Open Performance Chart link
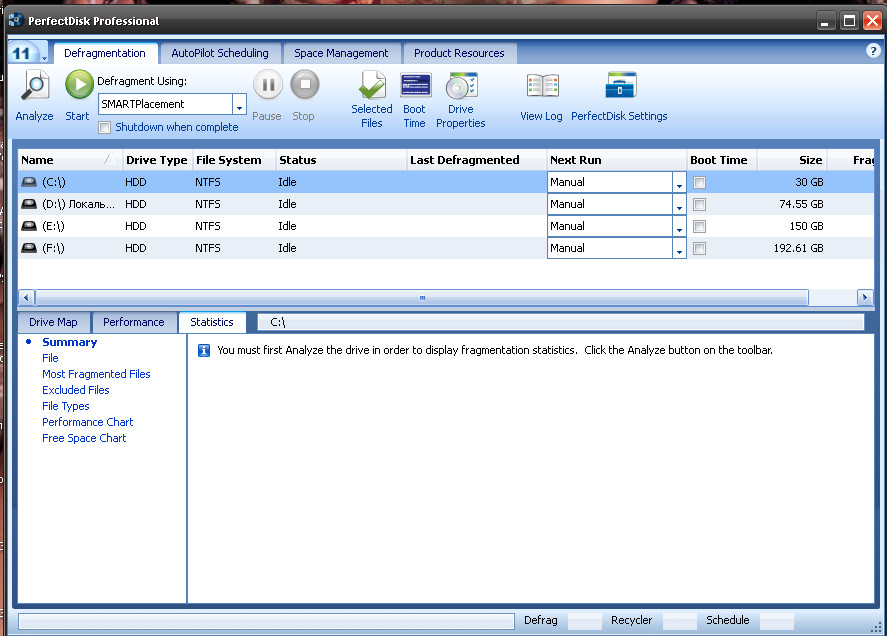 [88, 422]
